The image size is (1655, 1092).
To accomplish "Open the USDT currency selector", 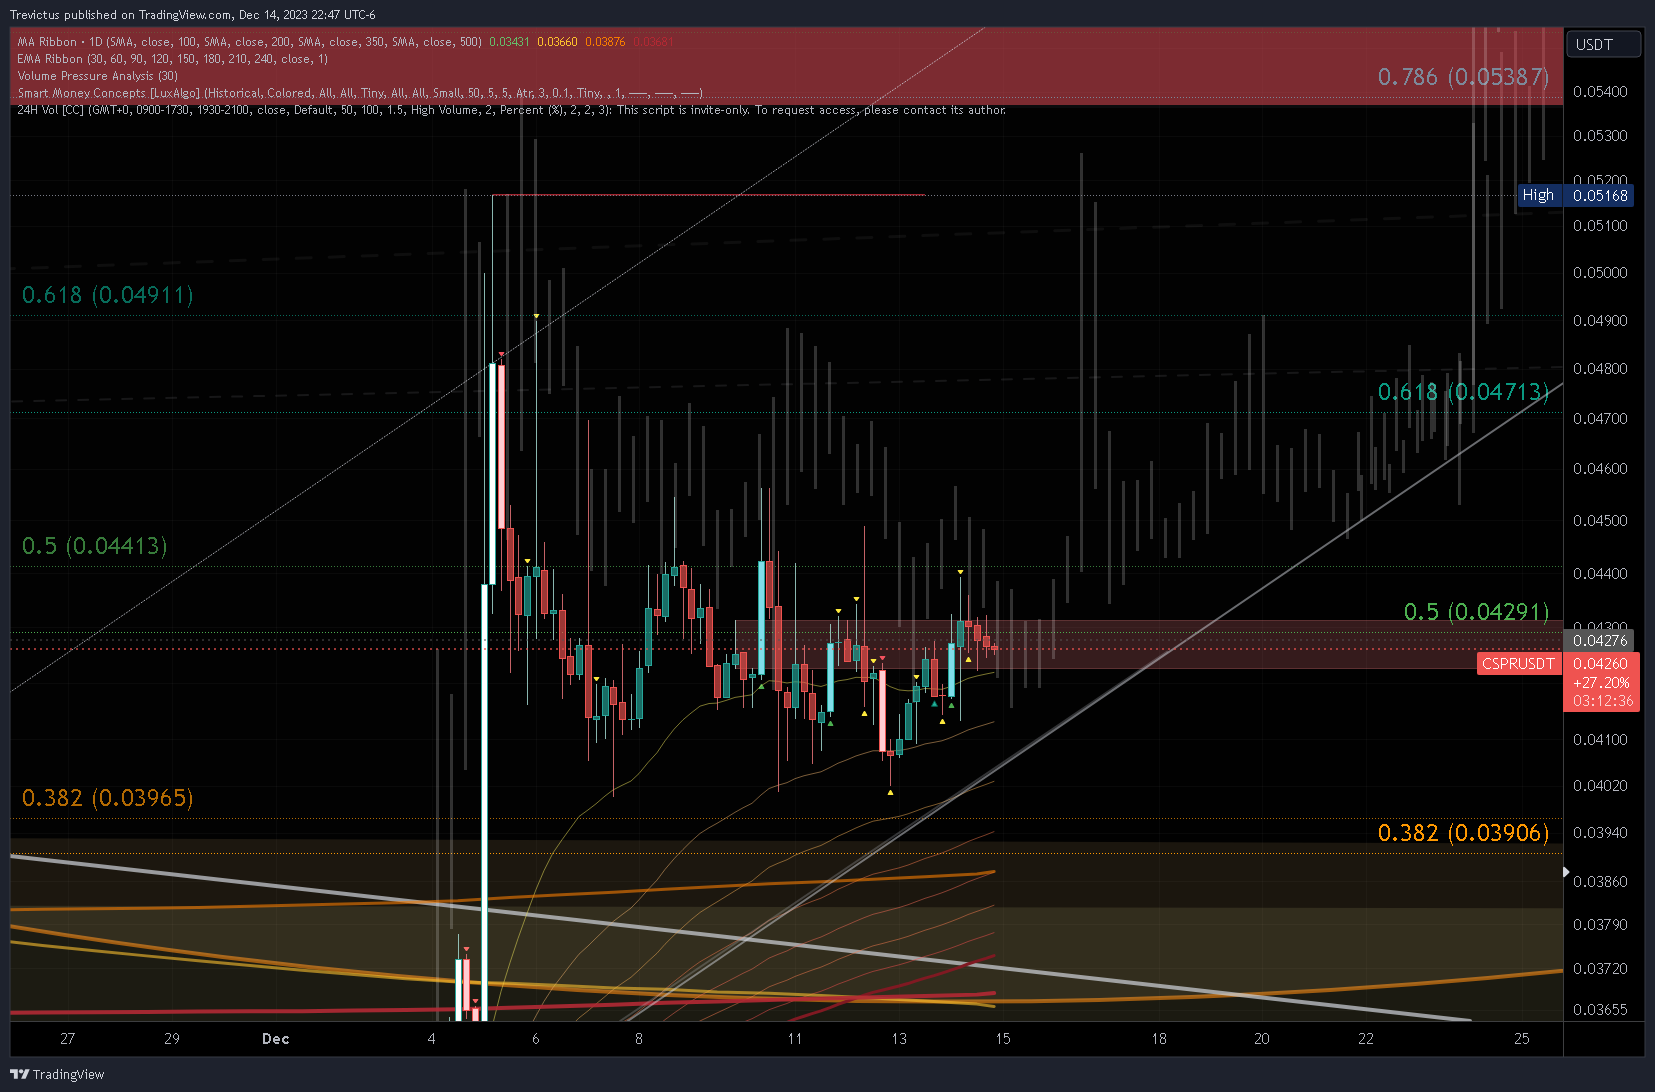I will (1604, 44).
